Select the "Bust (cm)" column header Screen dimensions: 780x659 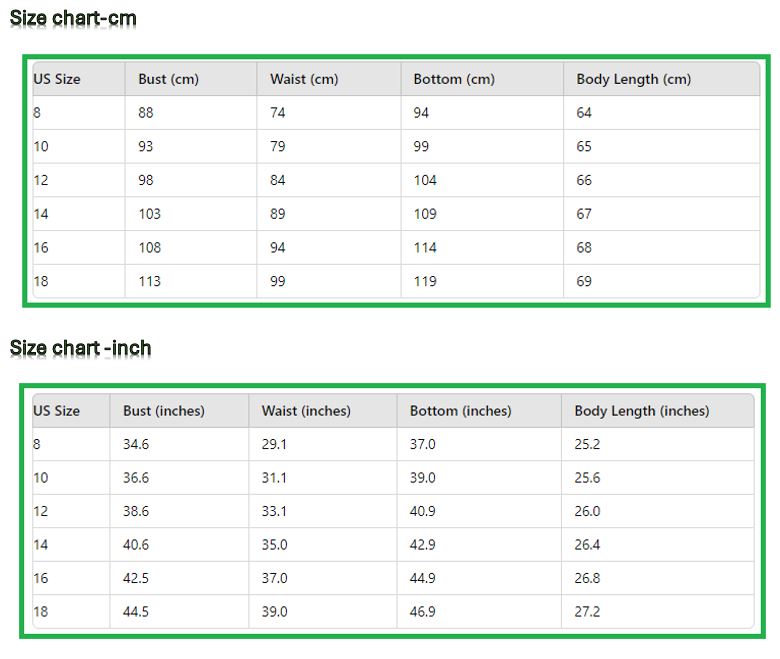click(x=168, y=79)
